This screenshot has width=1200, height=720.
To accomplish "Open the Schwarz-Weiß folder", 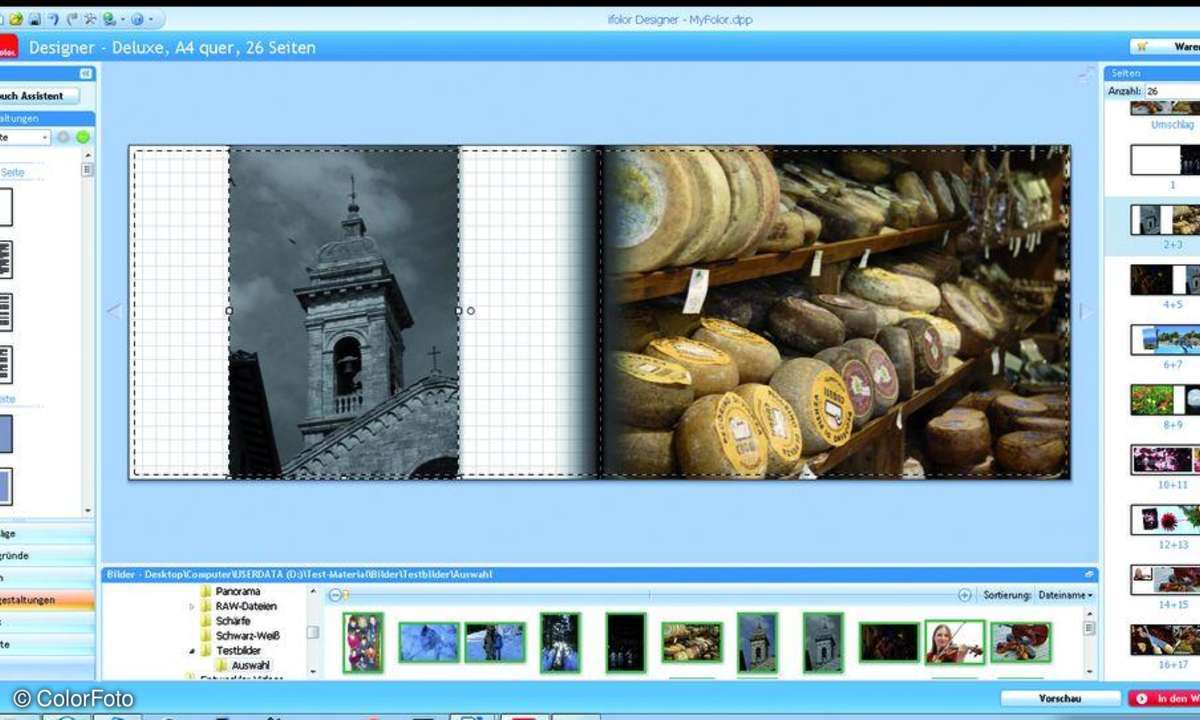I will (247, 636).
